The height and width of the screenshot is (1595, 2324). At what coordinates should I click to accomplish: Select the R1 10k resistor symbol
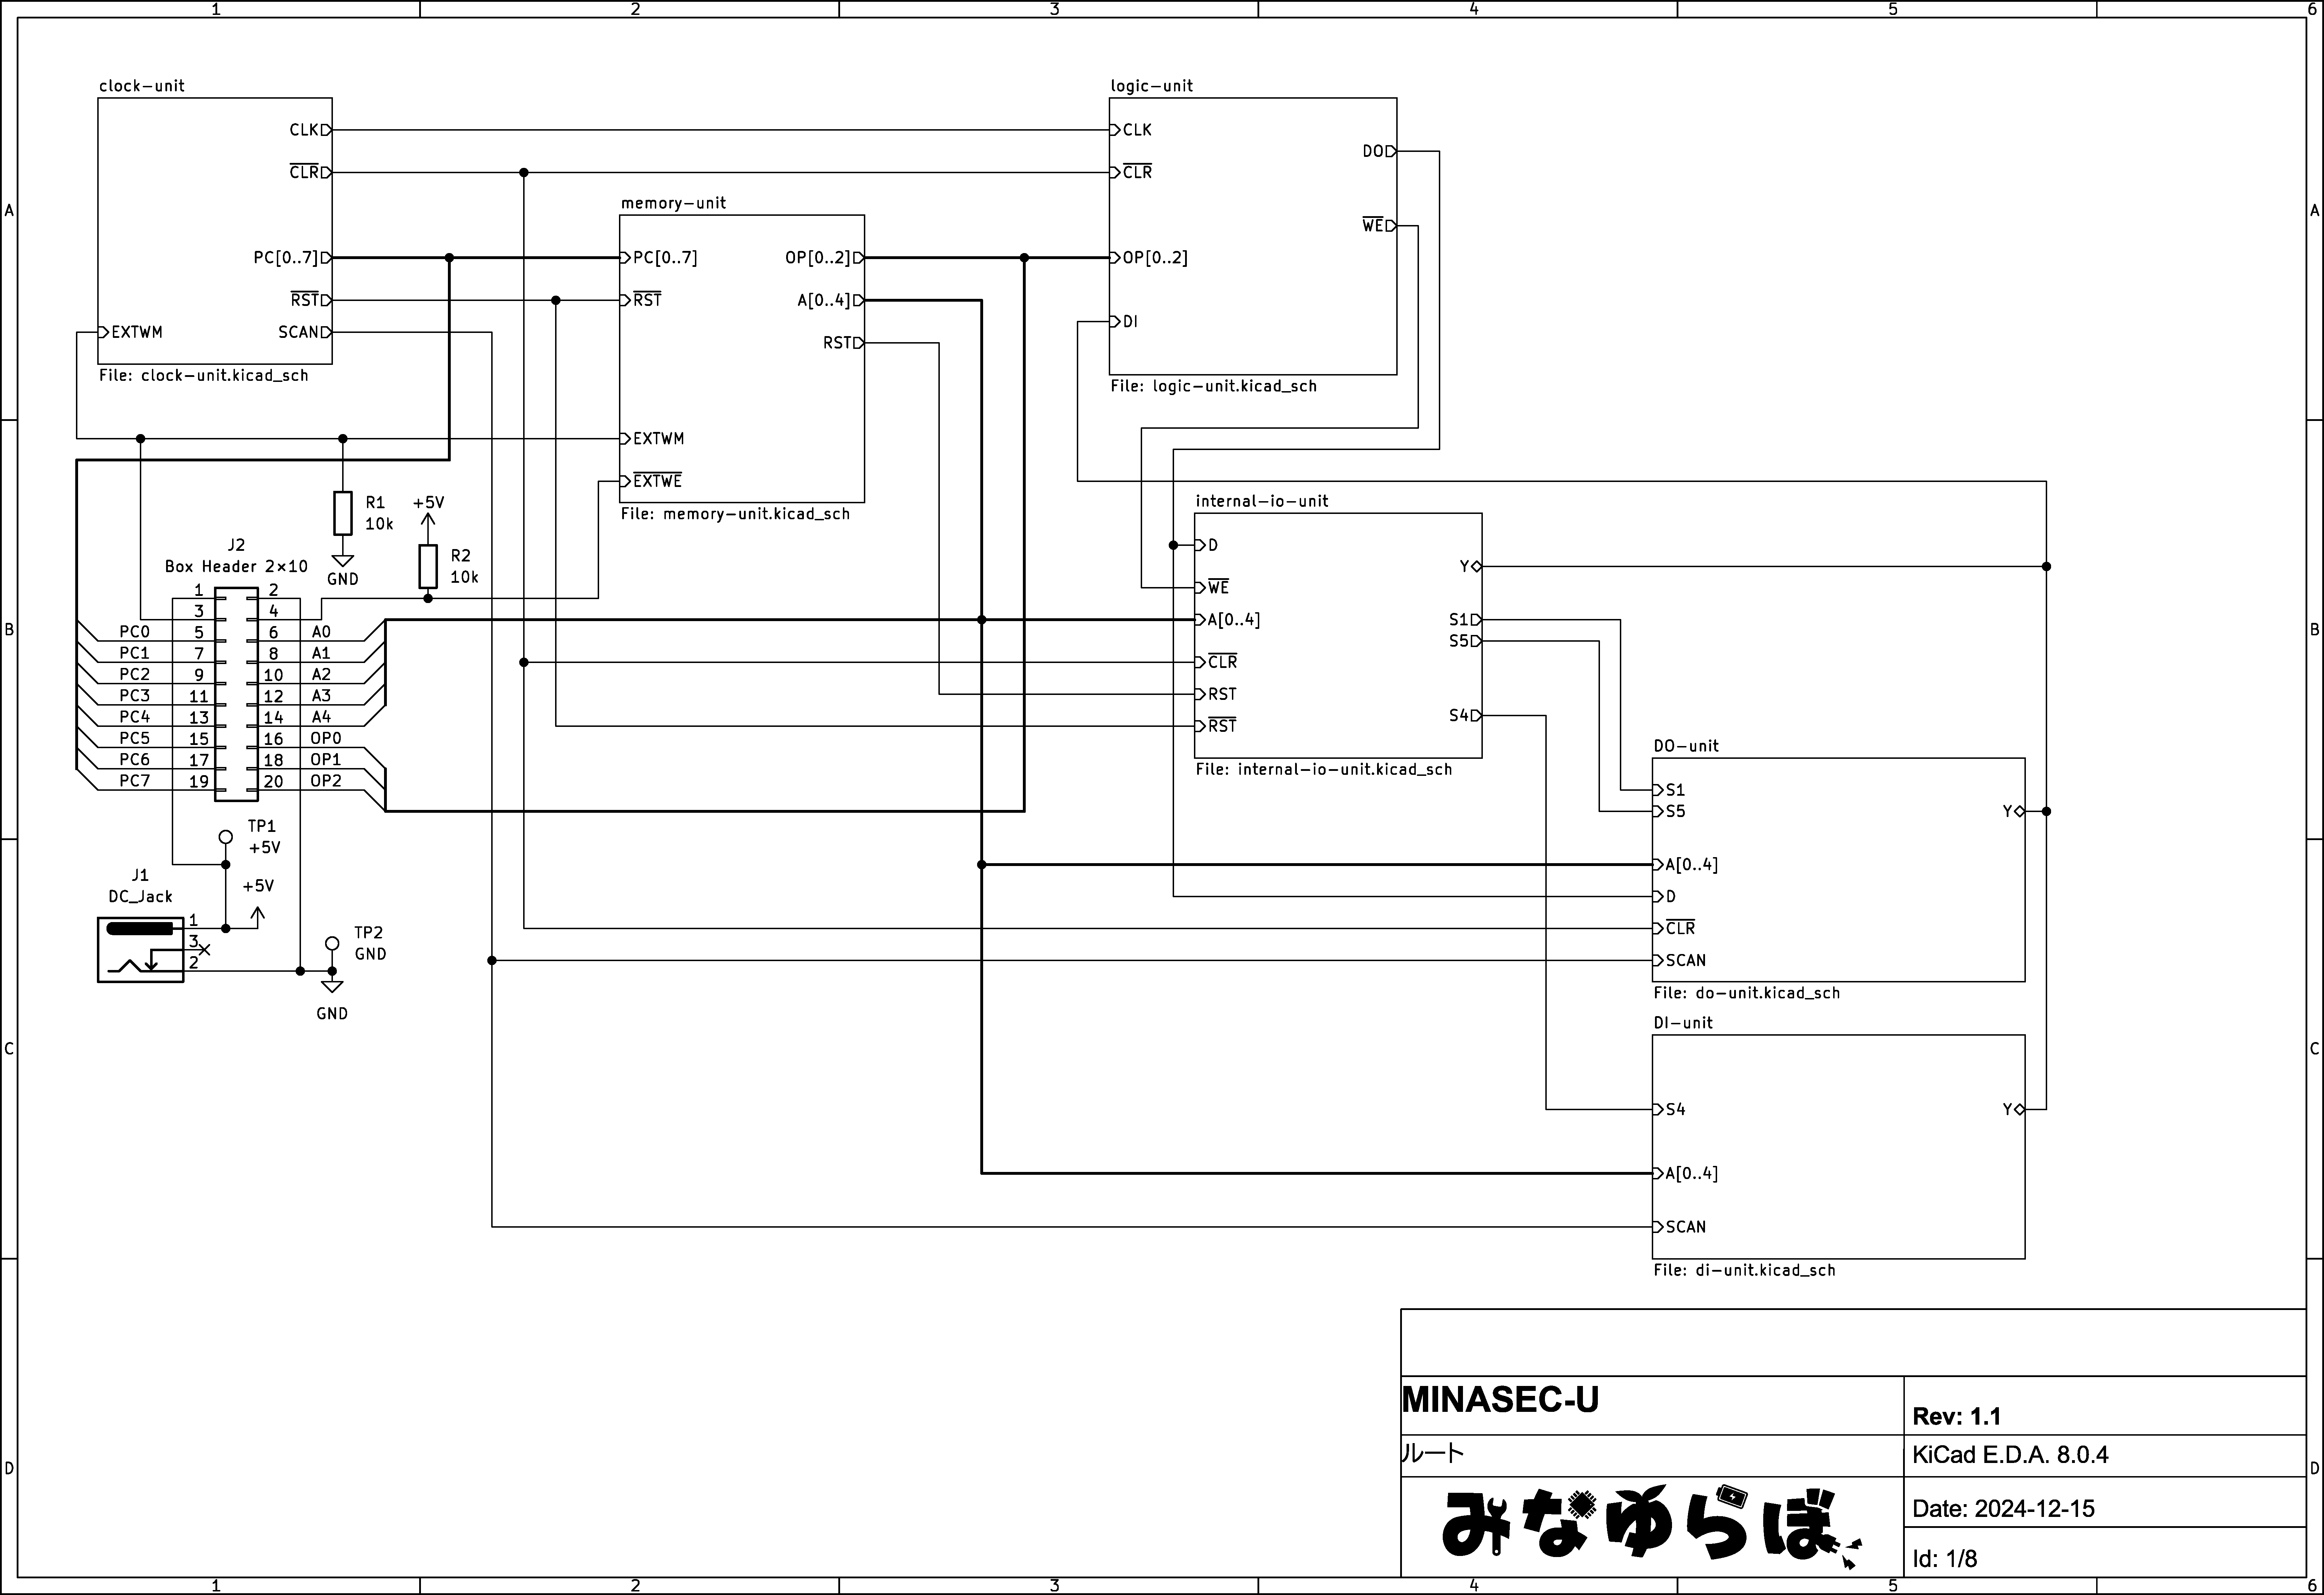tap(343, 513)
